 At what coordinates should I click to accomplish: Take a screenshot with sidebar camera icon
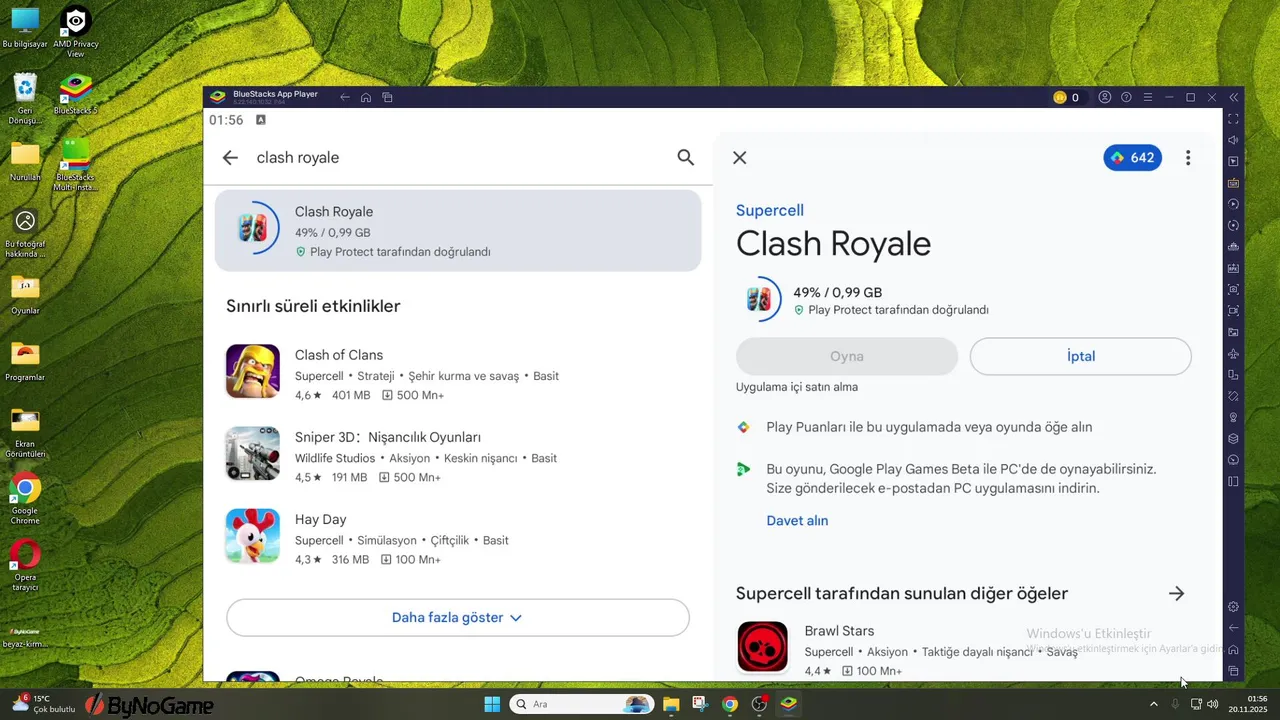[x=1233, y=289]
